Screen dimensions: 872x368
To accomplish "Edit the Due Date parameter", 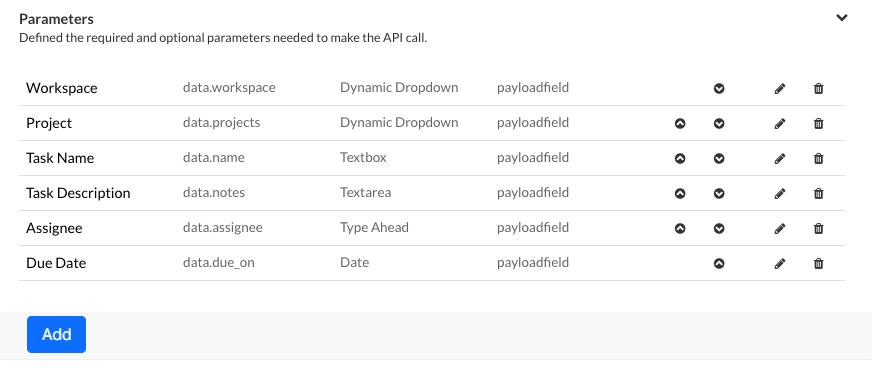I will tap(780, 263).
